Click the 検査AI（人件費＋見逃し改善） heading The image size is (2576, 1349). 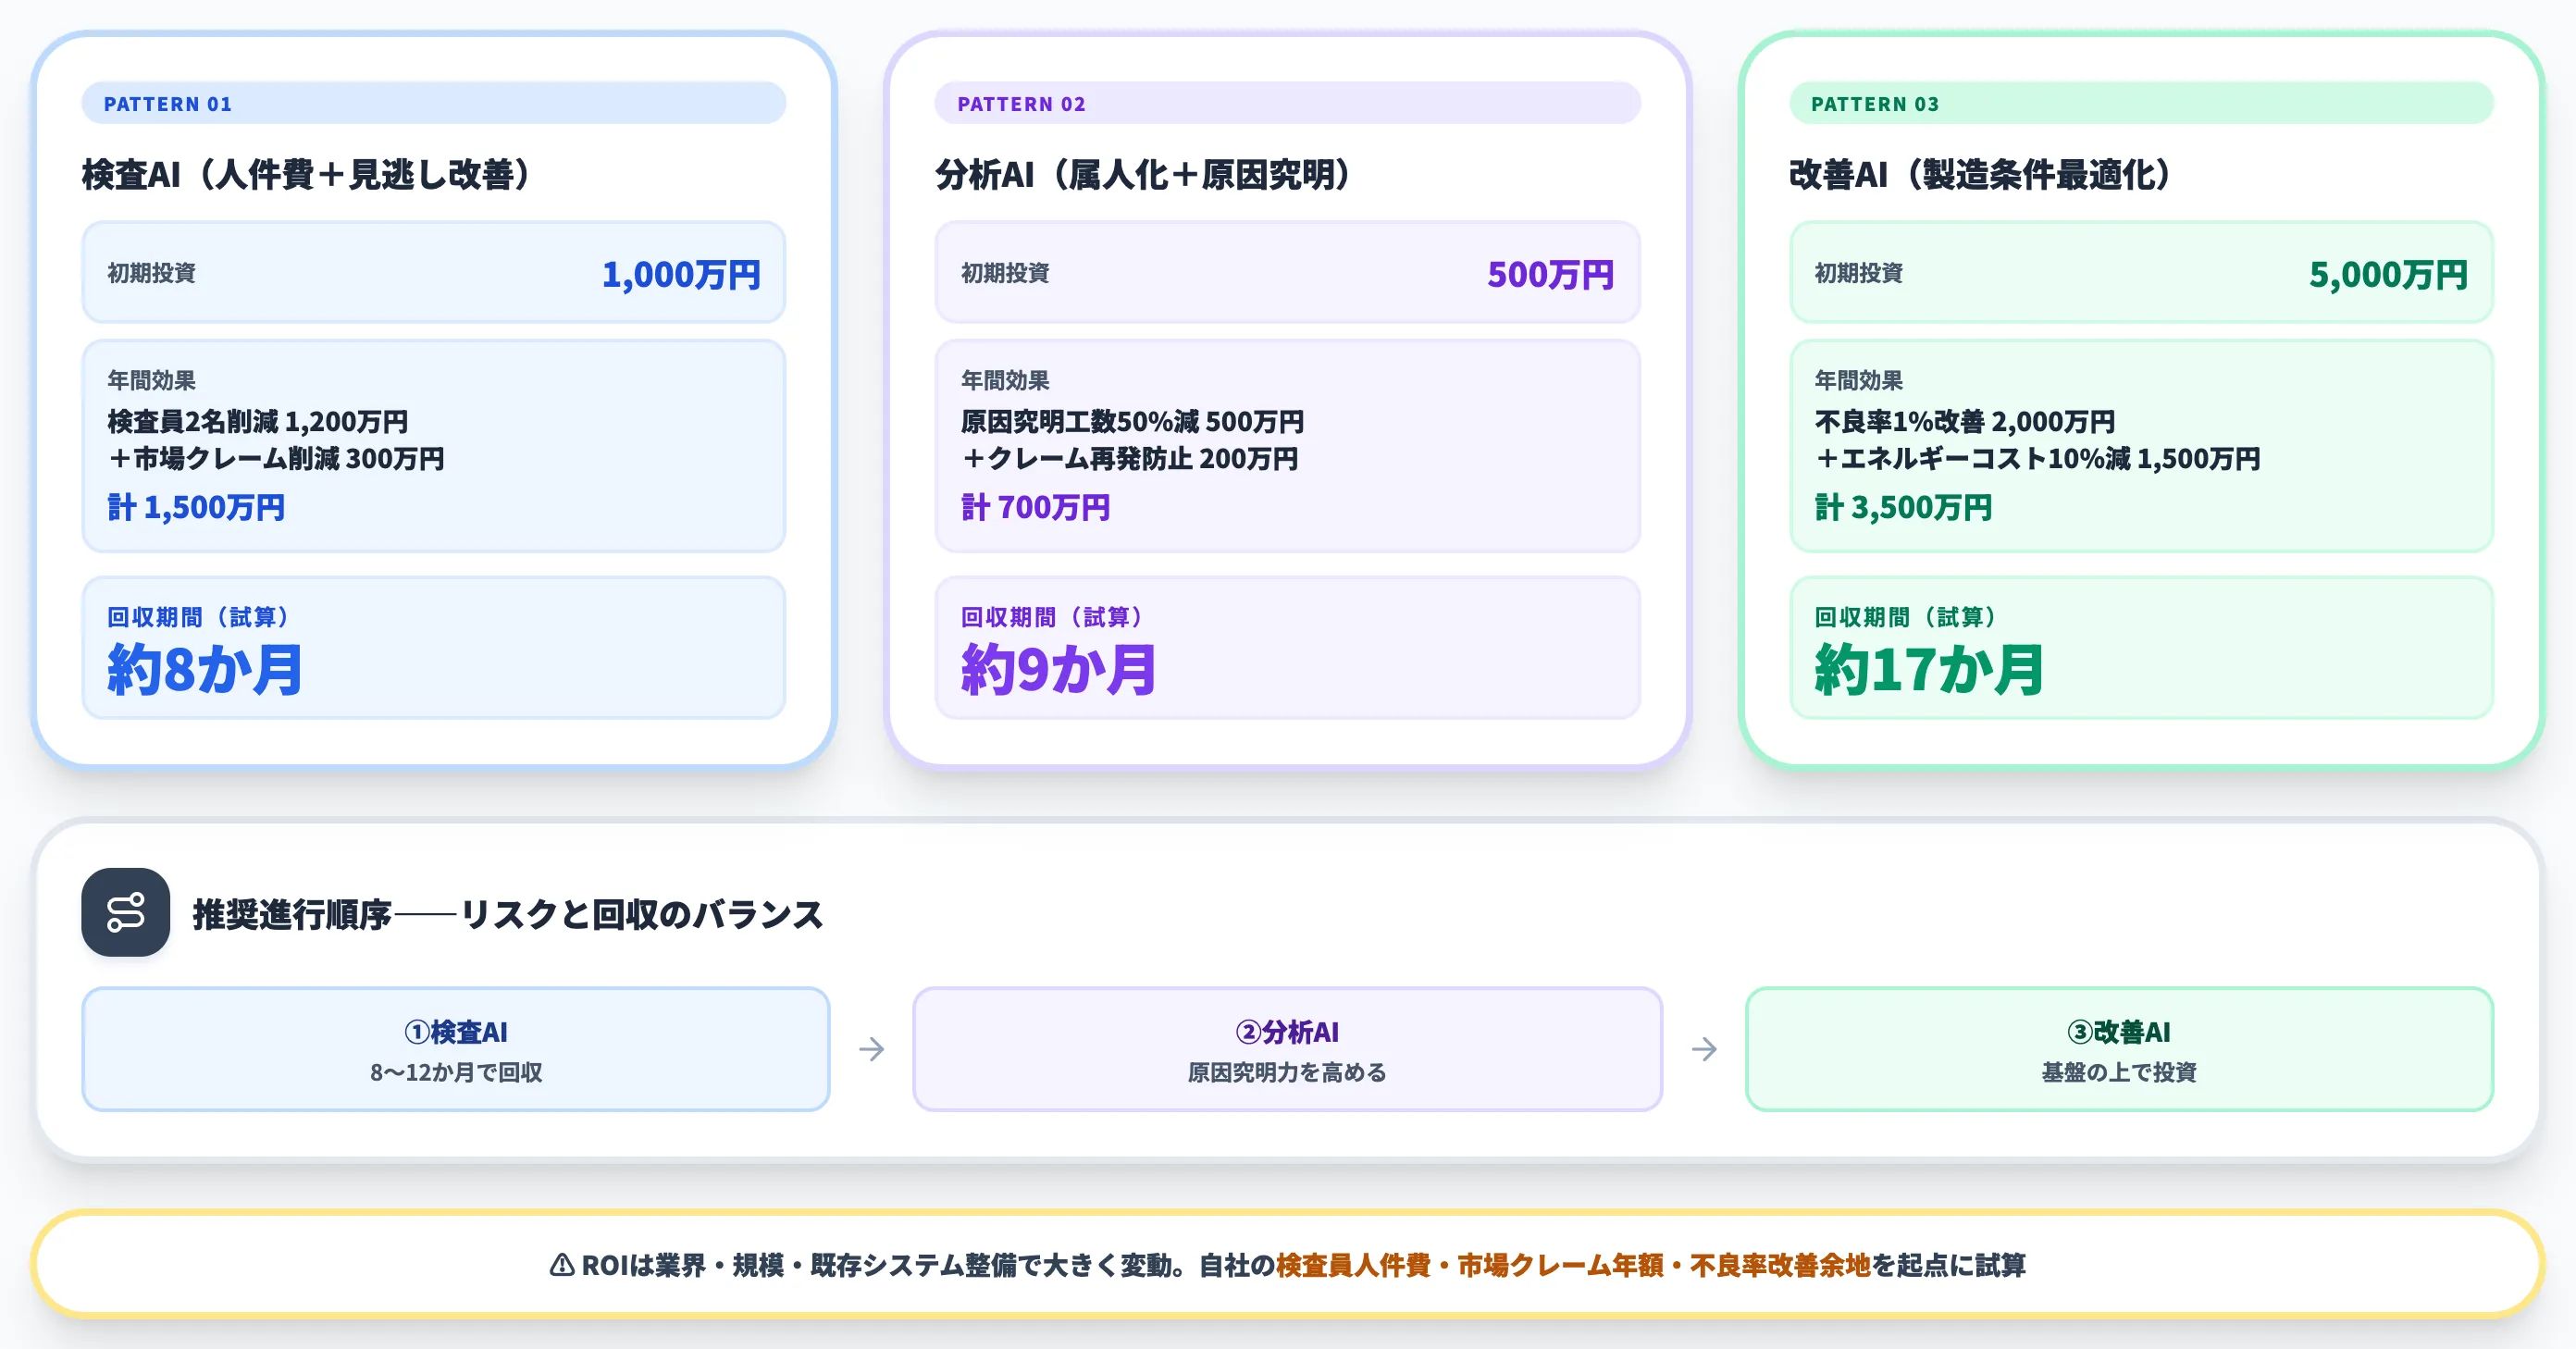click(306, 174)
